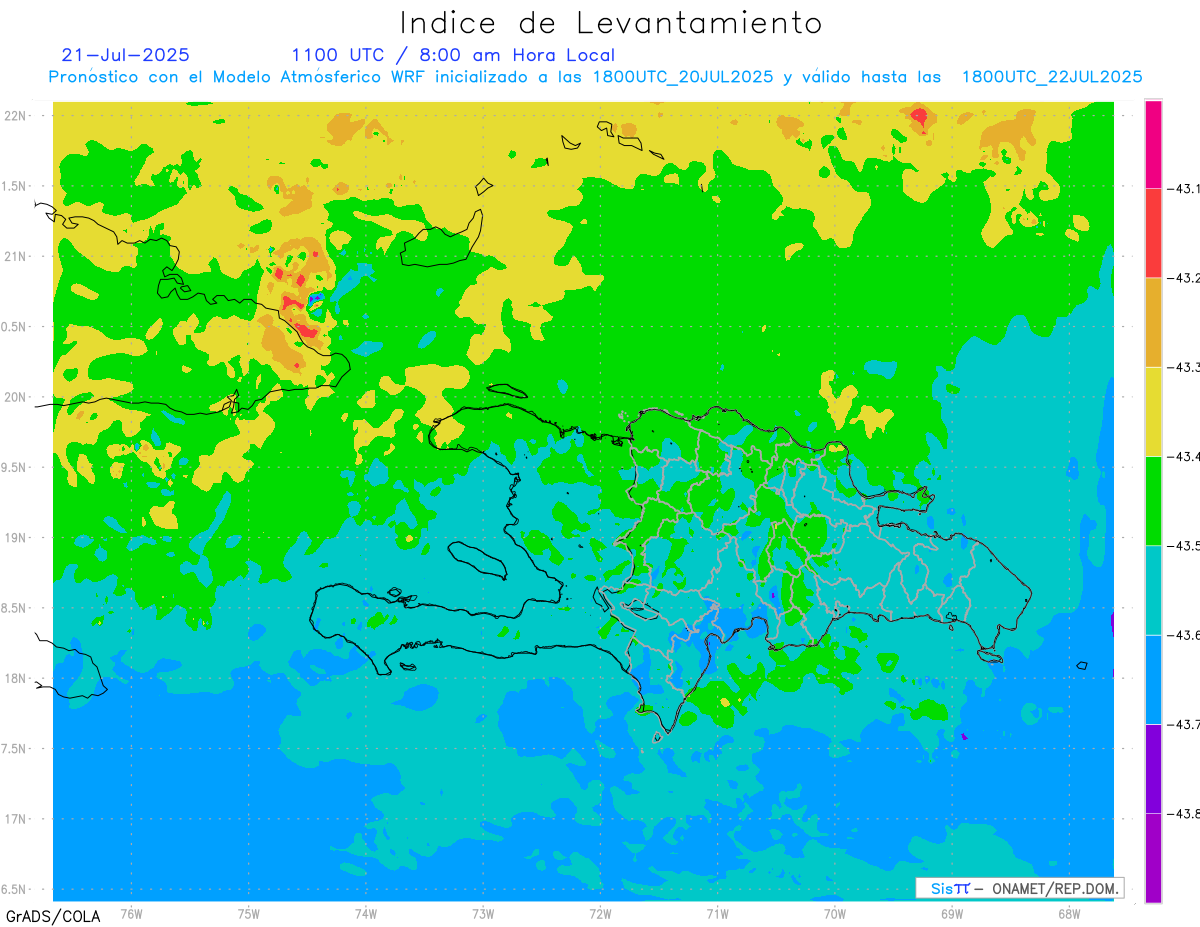1200x927 pixels.
Task: Pick the yellow swatch in the legend
Action: [x=1153, y=411]
